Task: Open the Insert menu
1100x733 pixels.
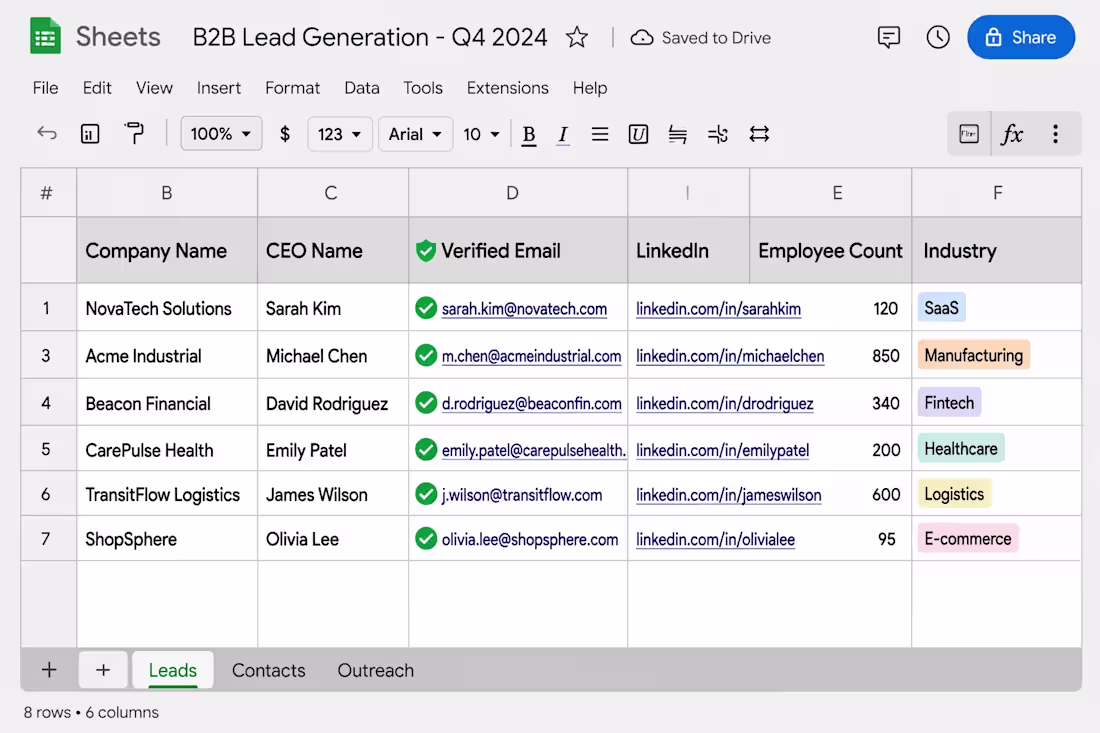Action: tap(218, 88)
